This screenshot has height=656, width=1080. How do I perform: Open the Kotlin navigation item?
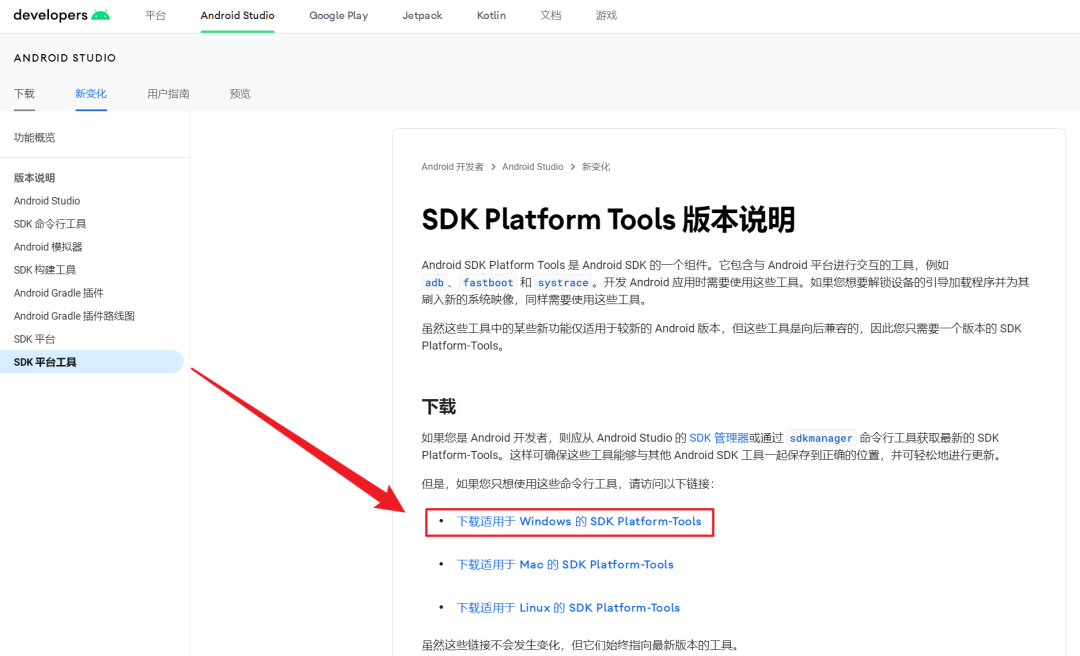tap(491, 16)
